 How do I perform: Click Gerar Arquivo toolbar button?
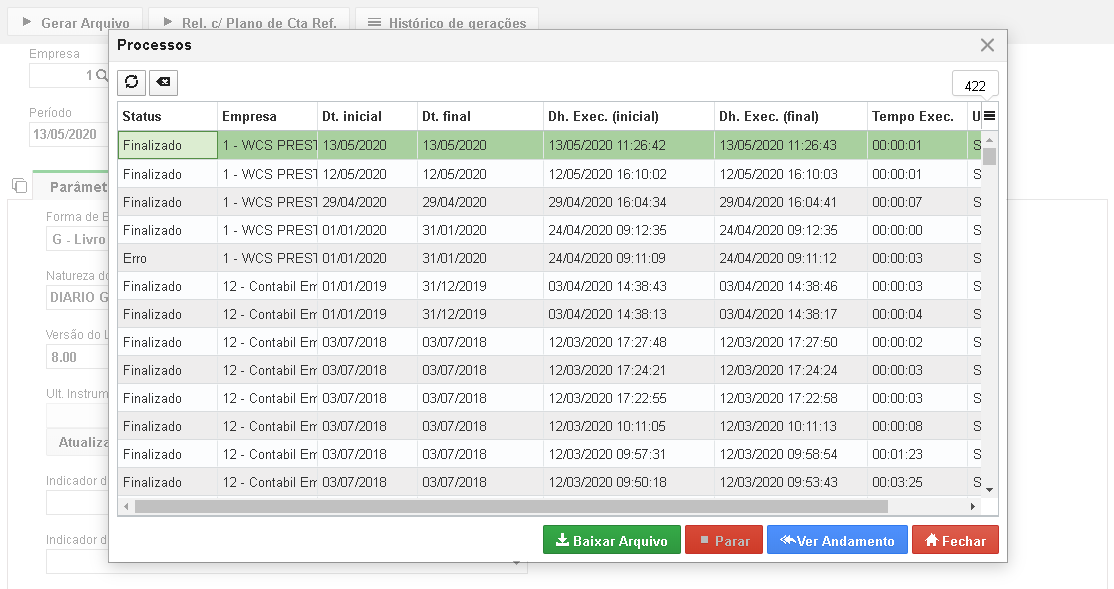75,22
